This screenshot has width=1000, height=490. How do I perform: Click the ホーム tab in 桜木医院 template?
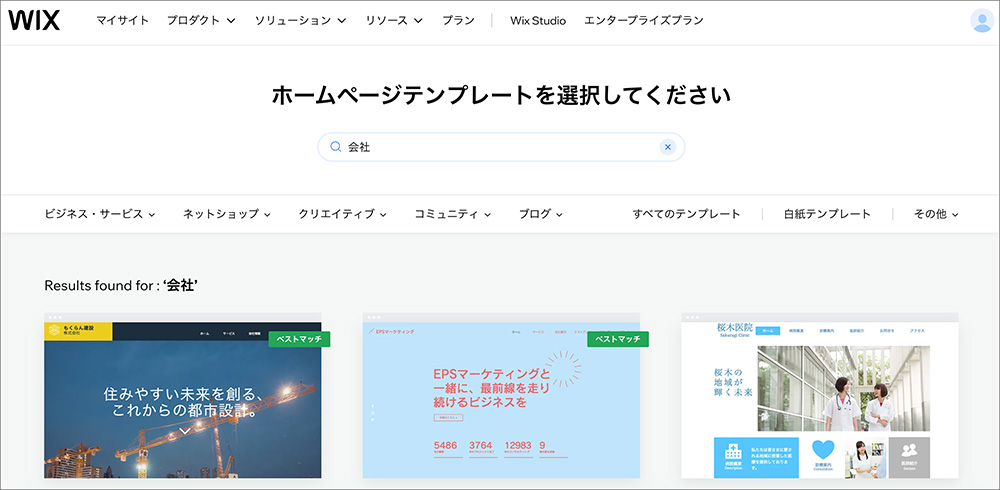tap(767, 330)
